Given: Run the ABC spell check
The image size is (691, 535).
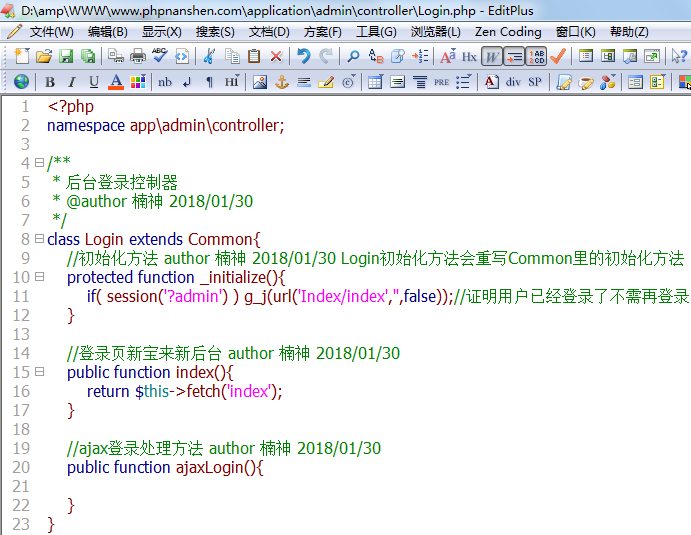Looking at the screenshot, I should pos(160,56).
